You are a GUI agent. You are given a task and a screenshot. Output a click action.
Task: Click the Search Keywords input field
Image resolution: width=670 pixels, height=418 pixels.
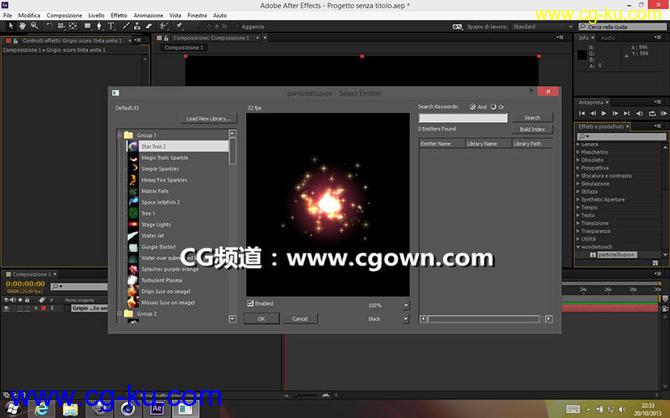click(x=463, y=118)
